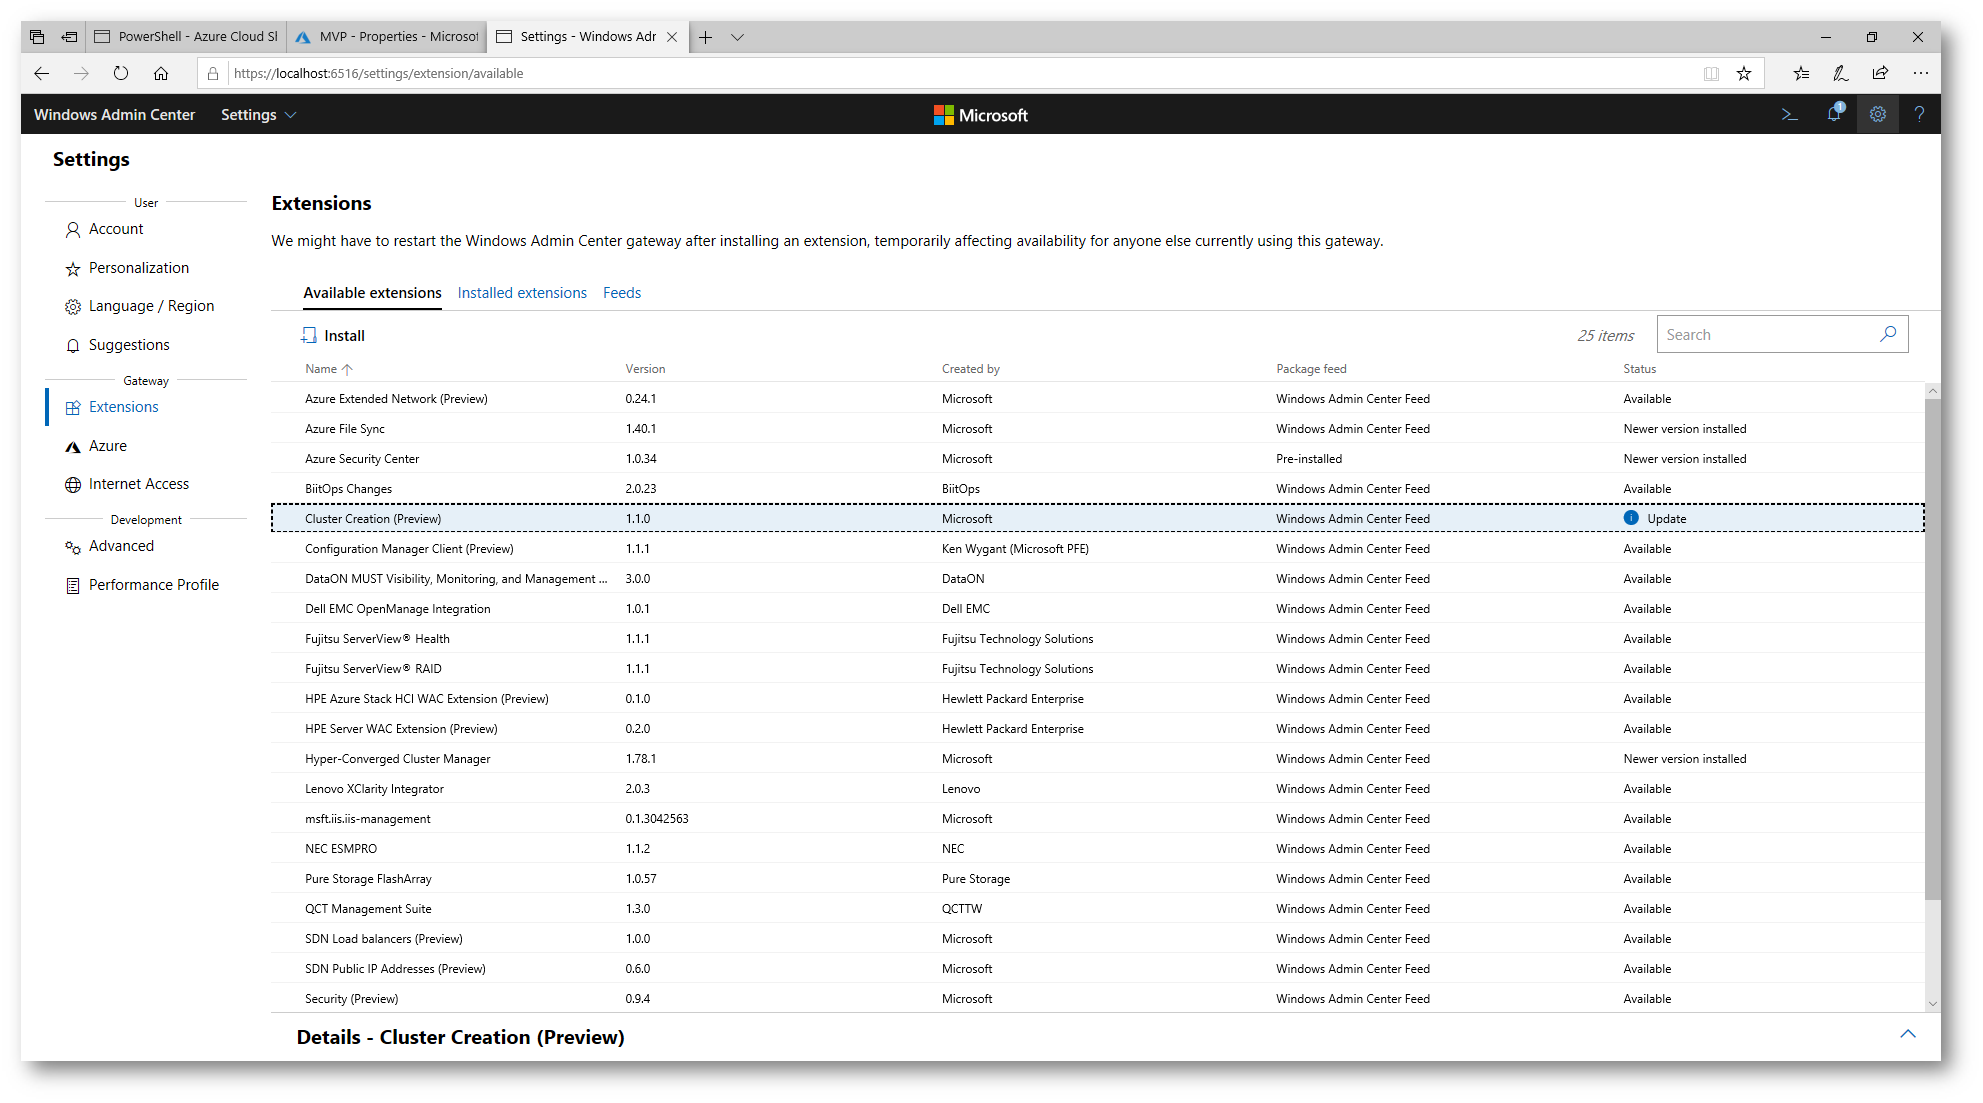Click the search magnifier icon

1887,334
